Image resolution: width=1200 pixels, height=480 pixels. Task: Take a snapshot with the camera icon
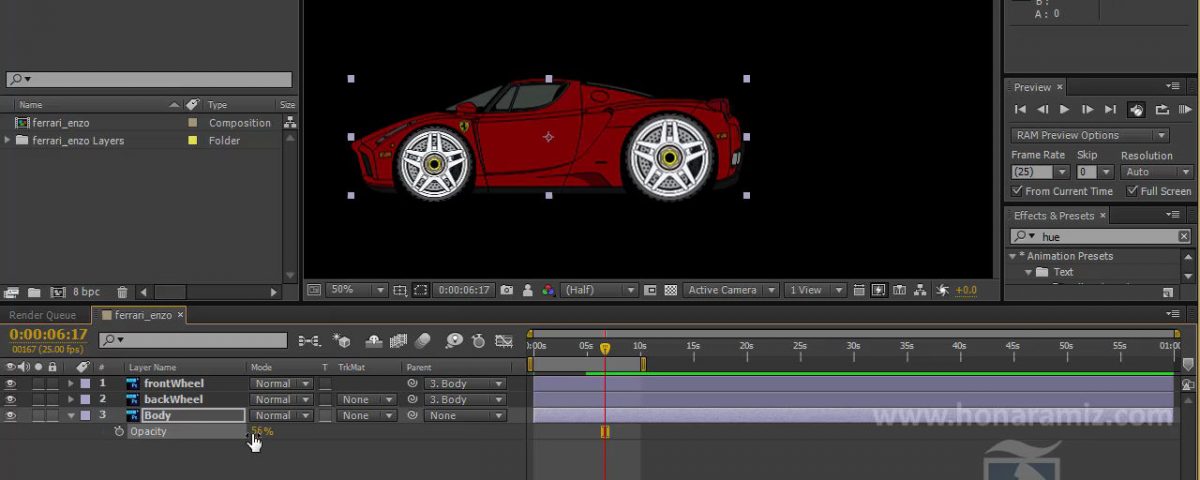coord(506,290)
